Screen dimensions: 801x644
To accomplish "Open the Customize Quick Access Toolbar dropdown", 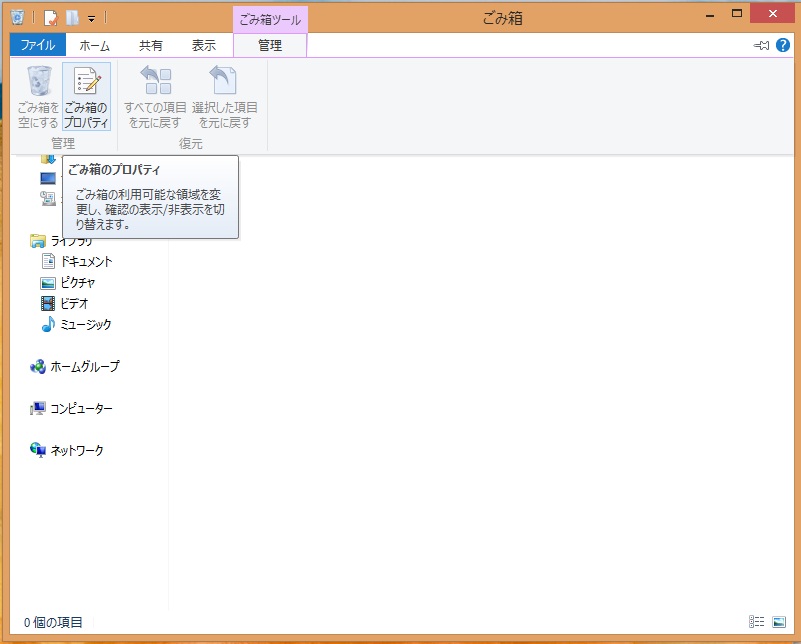I will pos(91,18).
